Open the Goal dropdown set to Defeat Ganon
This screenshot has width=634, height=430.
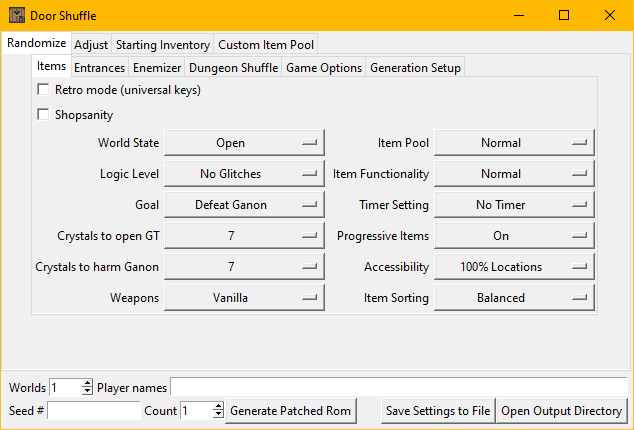click(244, 205)
